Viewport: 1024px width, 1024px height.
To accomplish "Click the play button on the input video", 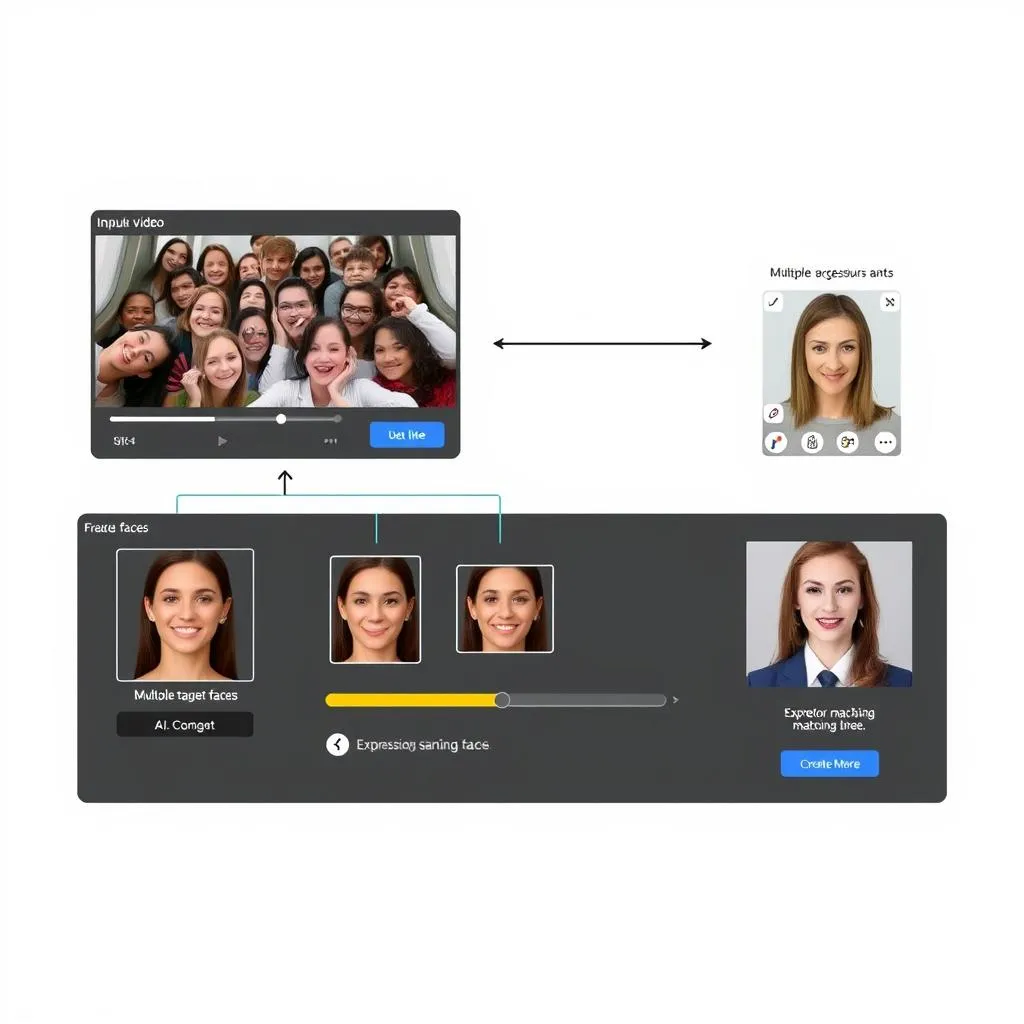I will pyautogui.click(x=222, y=440).
